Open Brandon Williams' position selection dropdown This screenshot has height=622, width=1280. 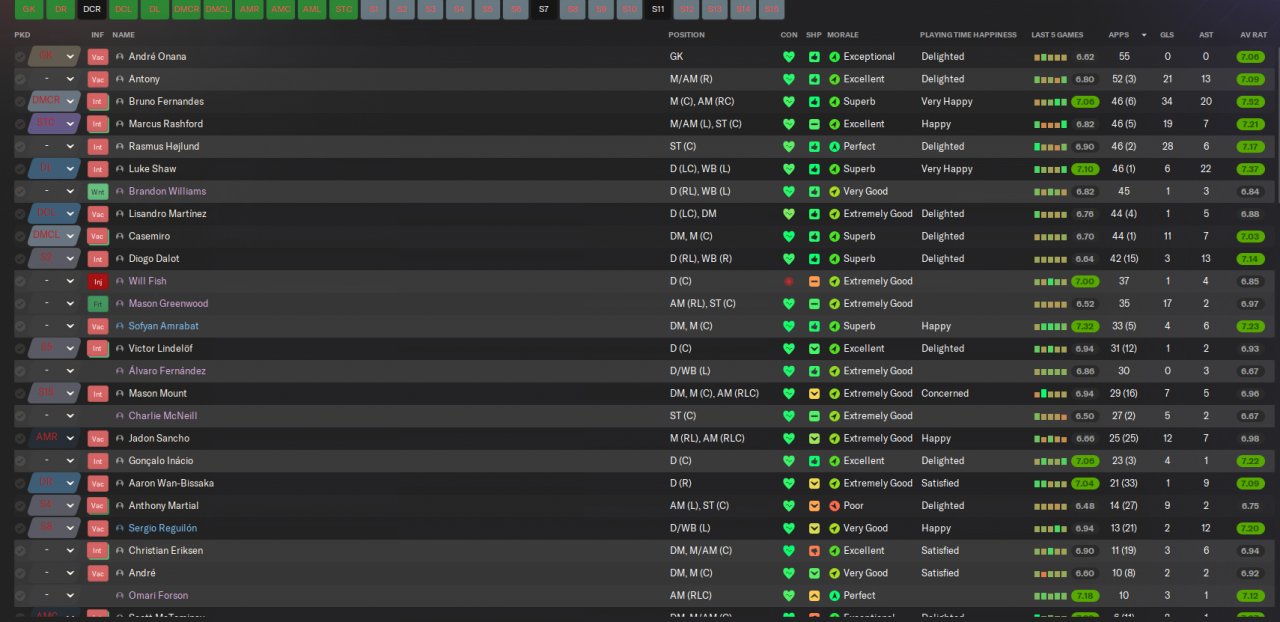(54, 192)
